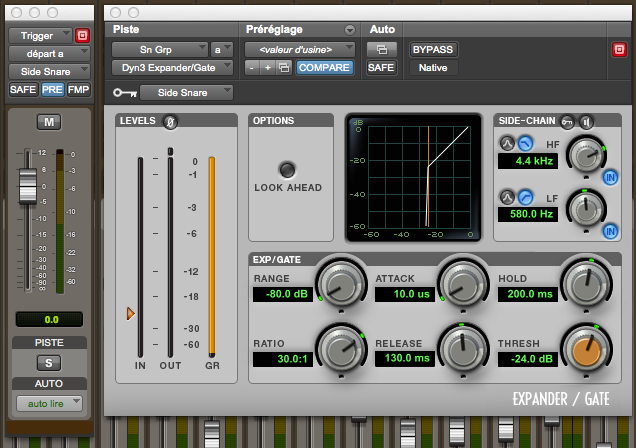This screenshot has height=448, width=636.
Task: Toggle plug-in BYPASS
Action: tap(433, 49)
